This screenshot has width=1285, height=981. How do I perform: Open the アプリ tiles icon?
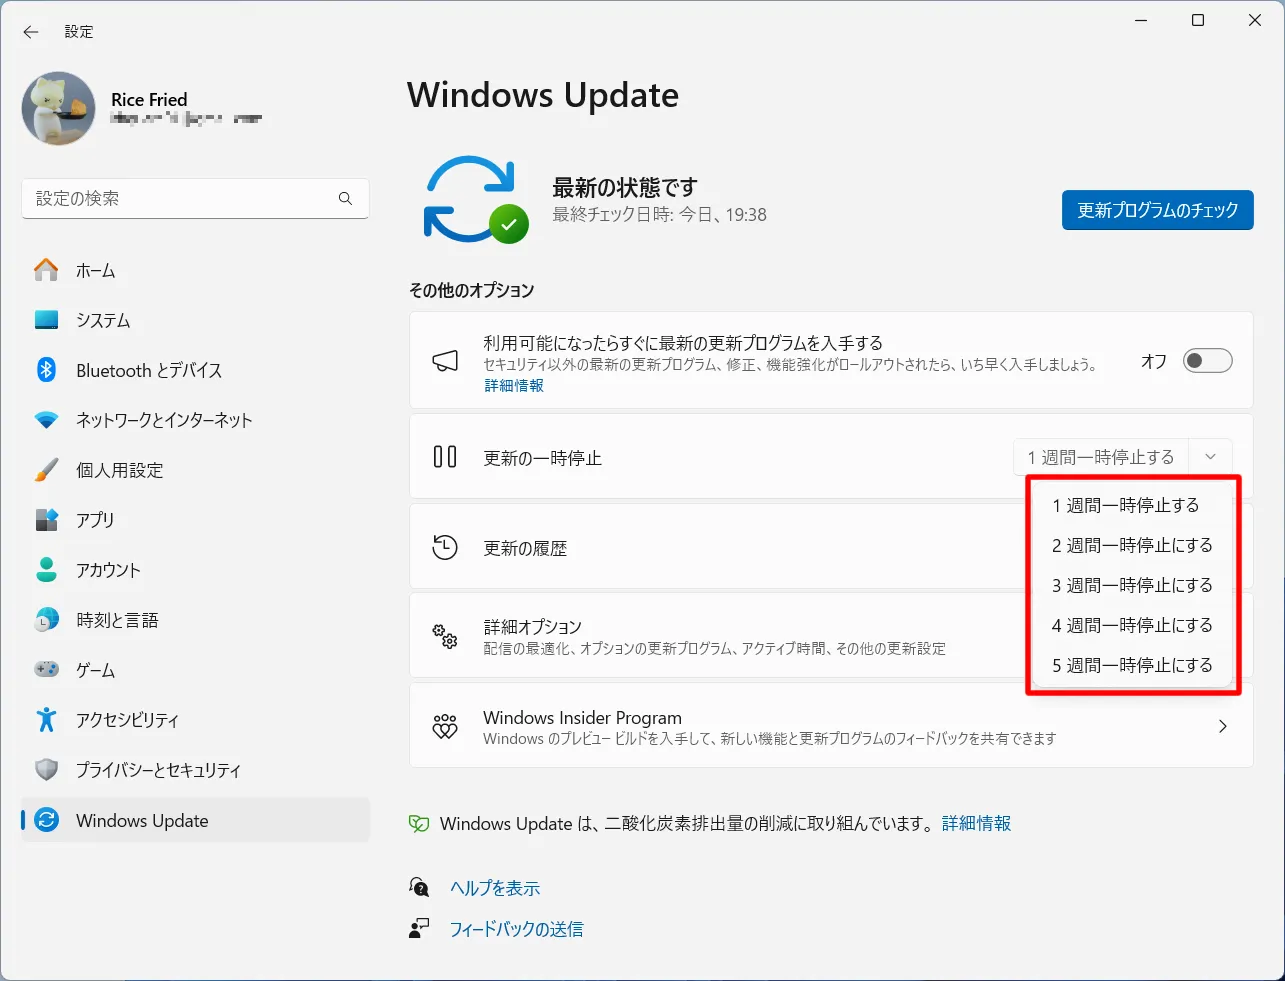[x=46, y=520]
